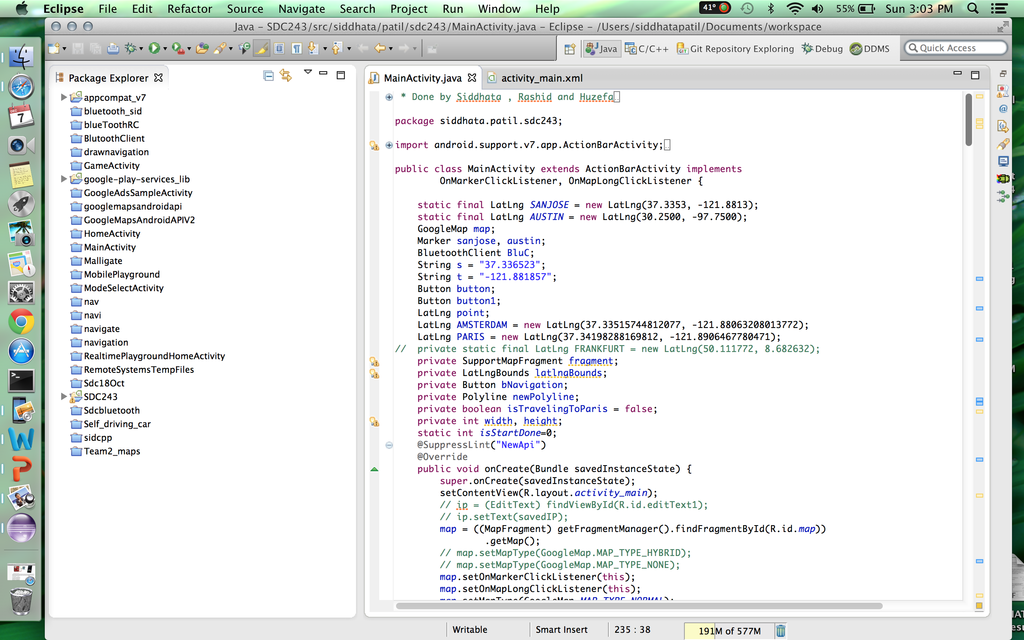Click the Quick Access search field
This screenshot has width=1024, height=640.
click(x=956, y=48)
